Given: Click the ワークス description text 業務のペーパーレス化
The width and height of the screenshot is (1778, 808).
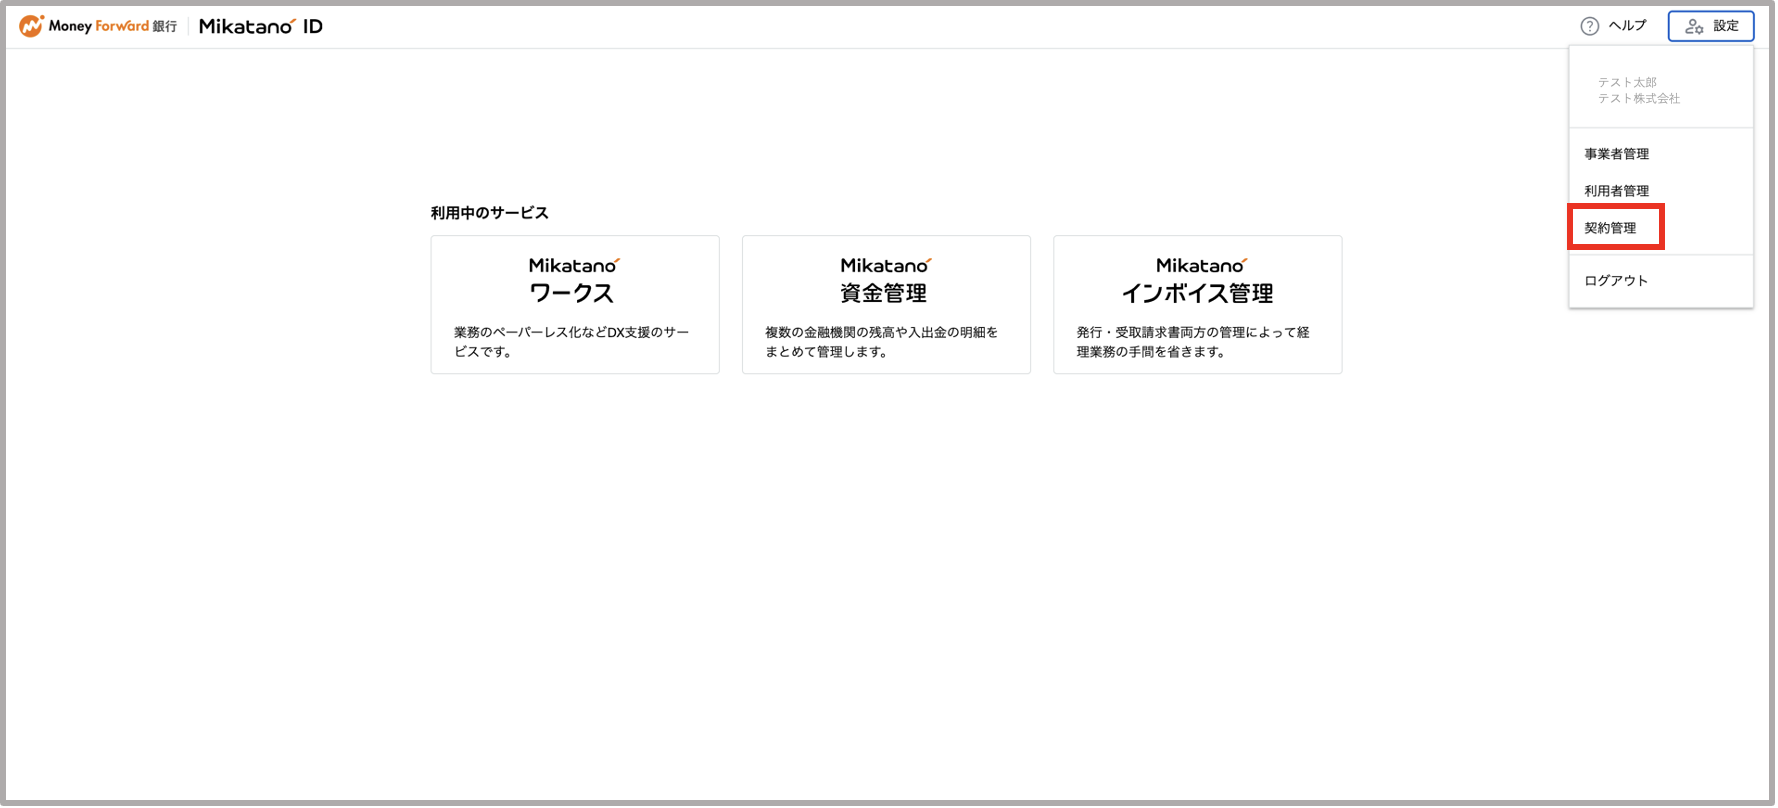Looking at the screenshot, I should point(572,342).
